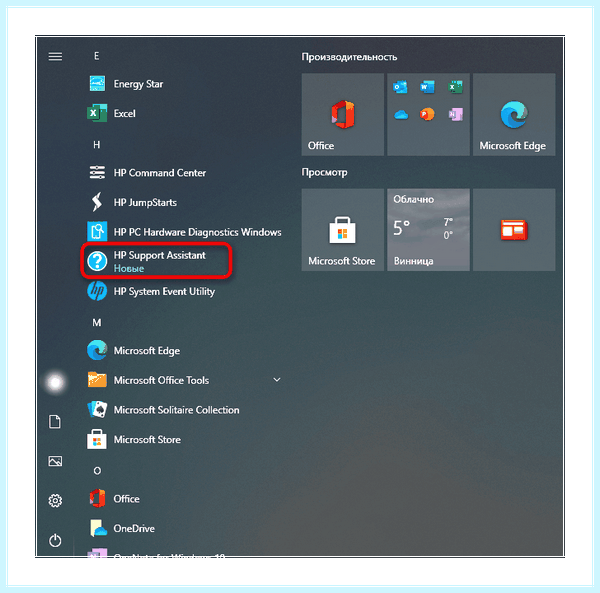Open Settings gear in the Start sidebar

point(55,500)
